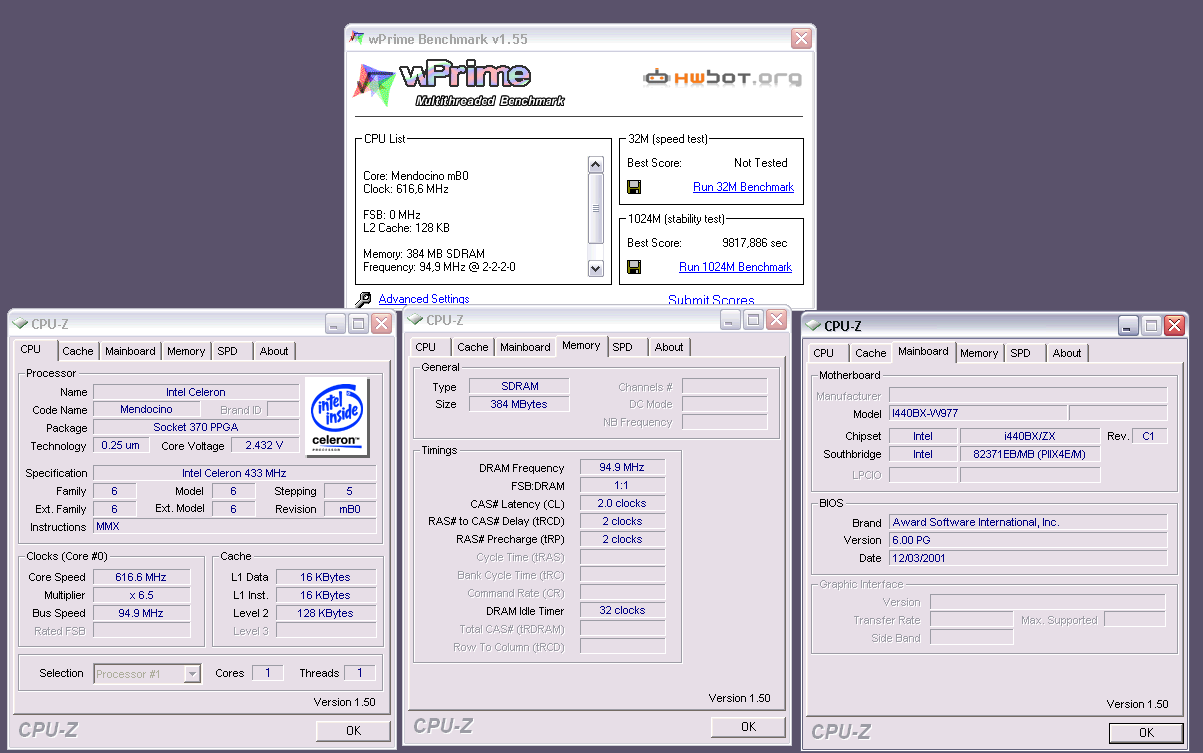Select SPD tab in right CPU-Z window
The height and width of the screenshot is (753, 1203).
[x=1021, y=353]
